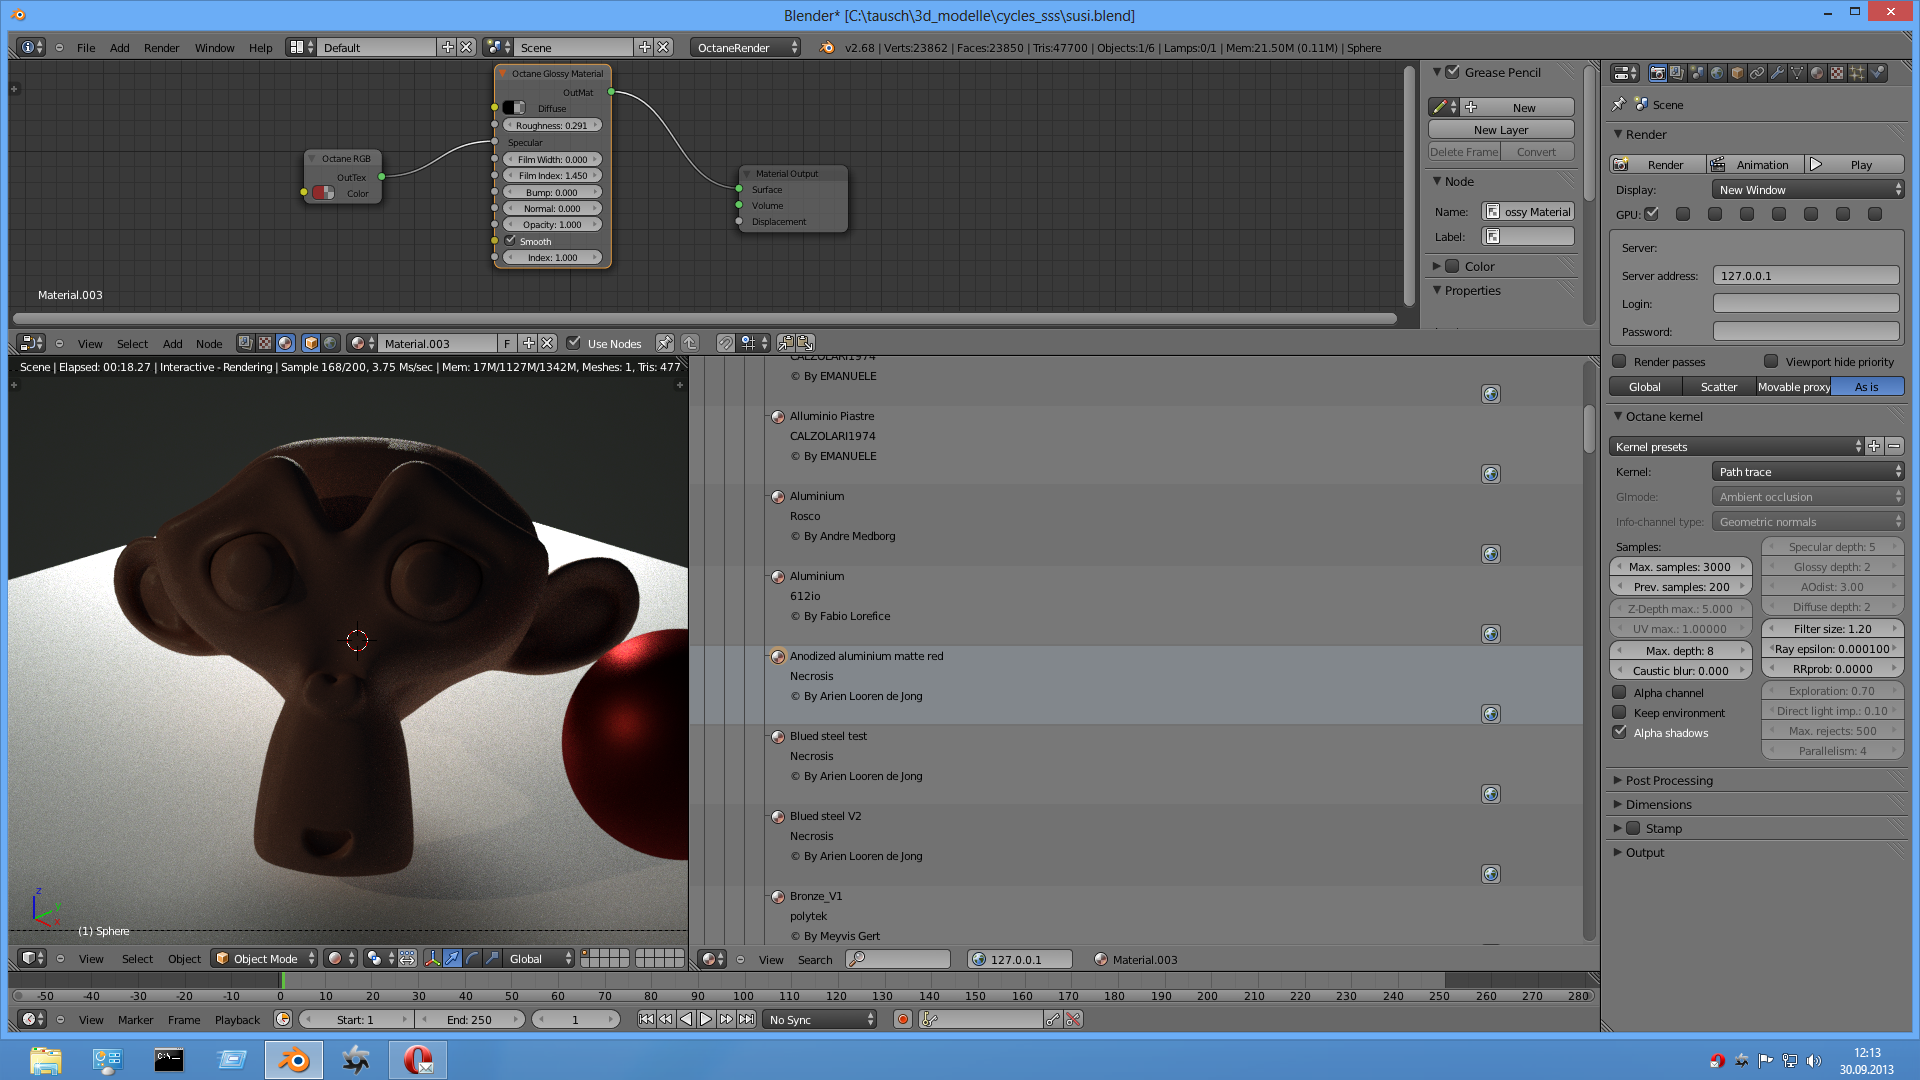
Task: Expand the Post Processing panel
Action: coord(1669,780)
